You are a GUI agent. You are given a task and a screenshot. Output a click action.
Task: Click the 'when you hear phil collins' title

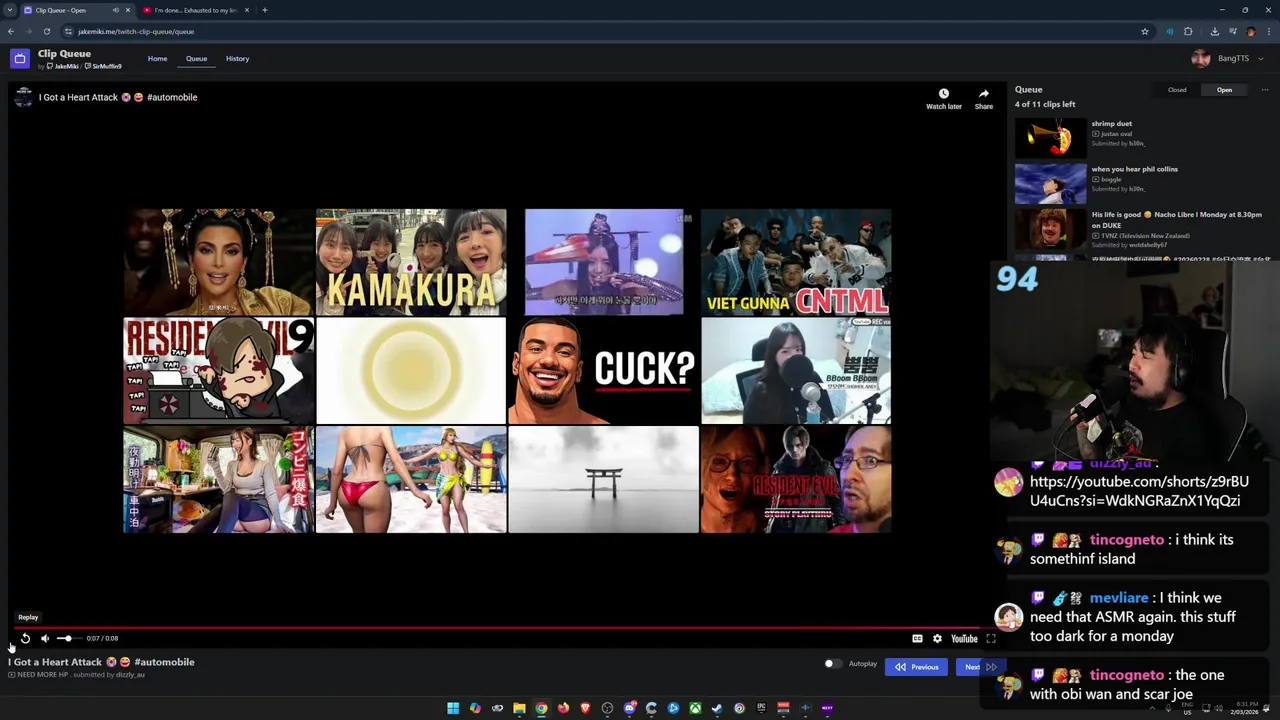pos(1135,169)
